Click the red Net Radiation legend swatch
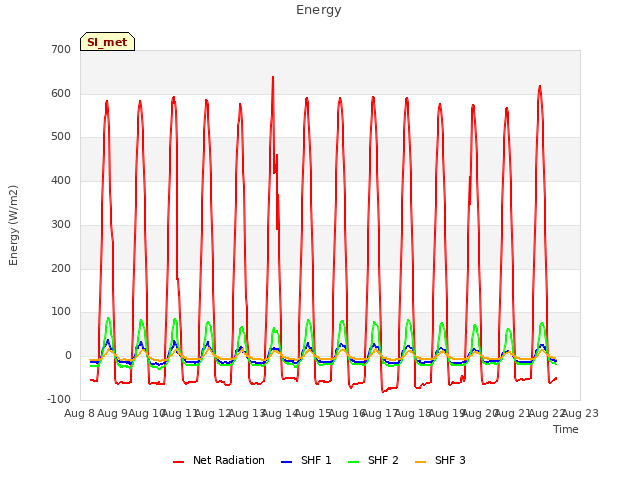Image resolution: width=640 pixels, height=480 pixels. tap(178, 462)
